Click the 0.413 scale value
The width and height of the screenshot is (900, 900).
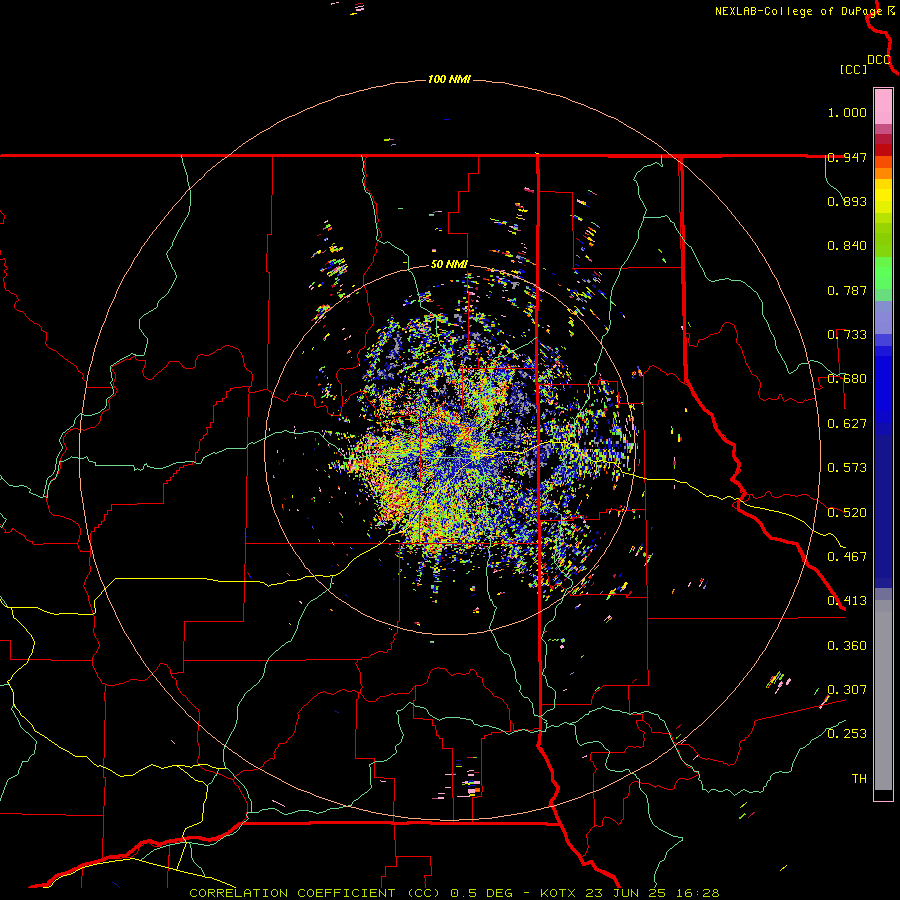click(847, 601)
